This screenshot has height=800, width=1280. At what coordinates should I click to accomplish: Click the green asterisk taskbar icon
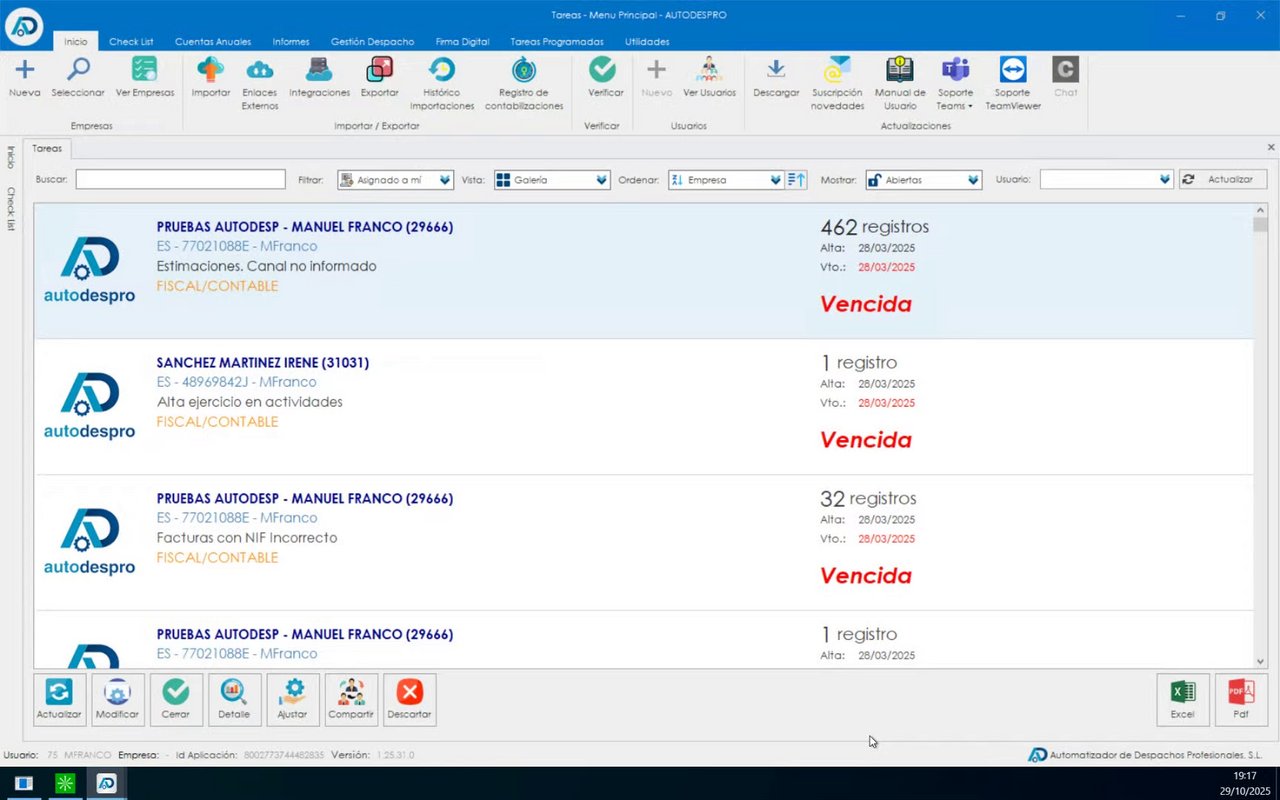[x=65, y=783]
